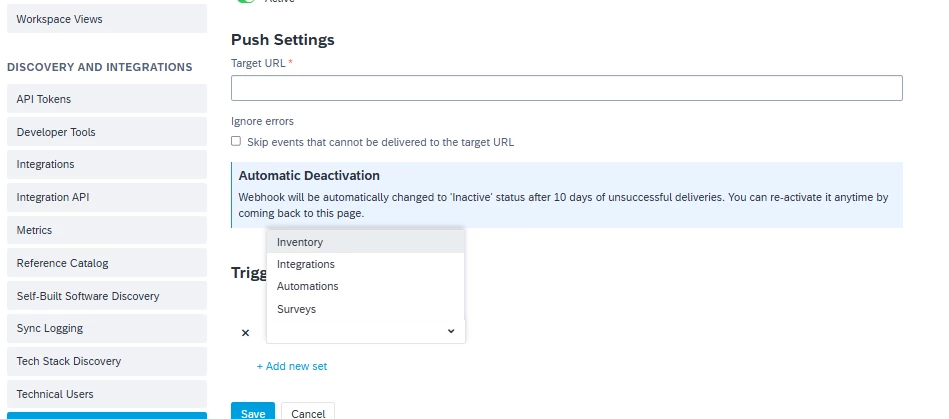Navigate to Metrics in sidebar

click(x=107, y=230)
